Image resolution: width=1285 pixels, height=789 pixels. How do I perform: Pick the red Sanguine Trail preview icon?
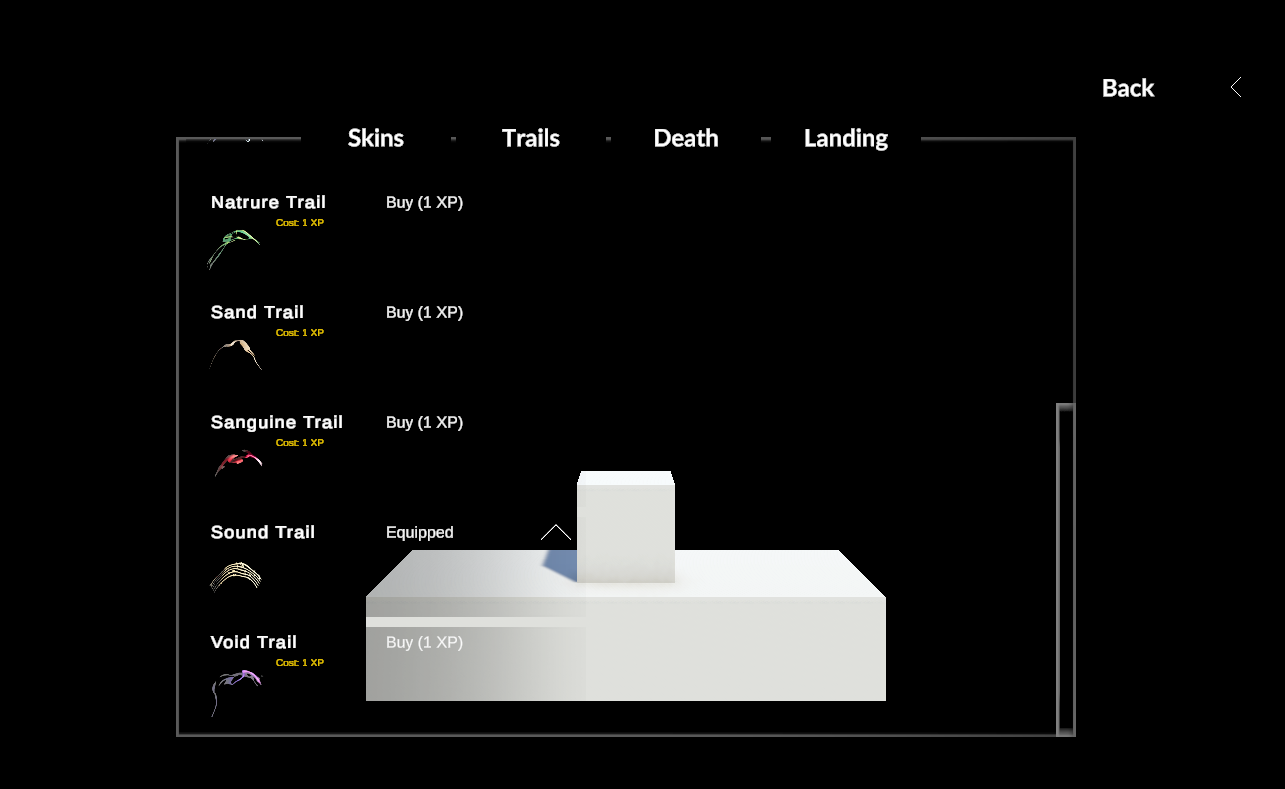pyautogui.click(x=238, y=463)
